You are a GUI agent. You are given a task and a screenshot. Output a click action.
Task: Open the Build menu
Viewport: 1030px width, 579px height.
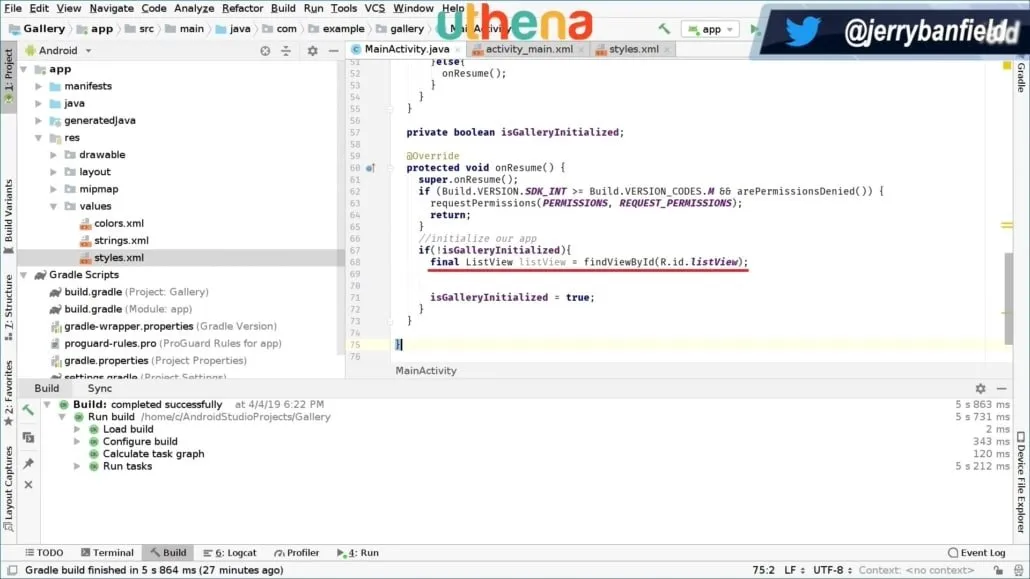283,9
